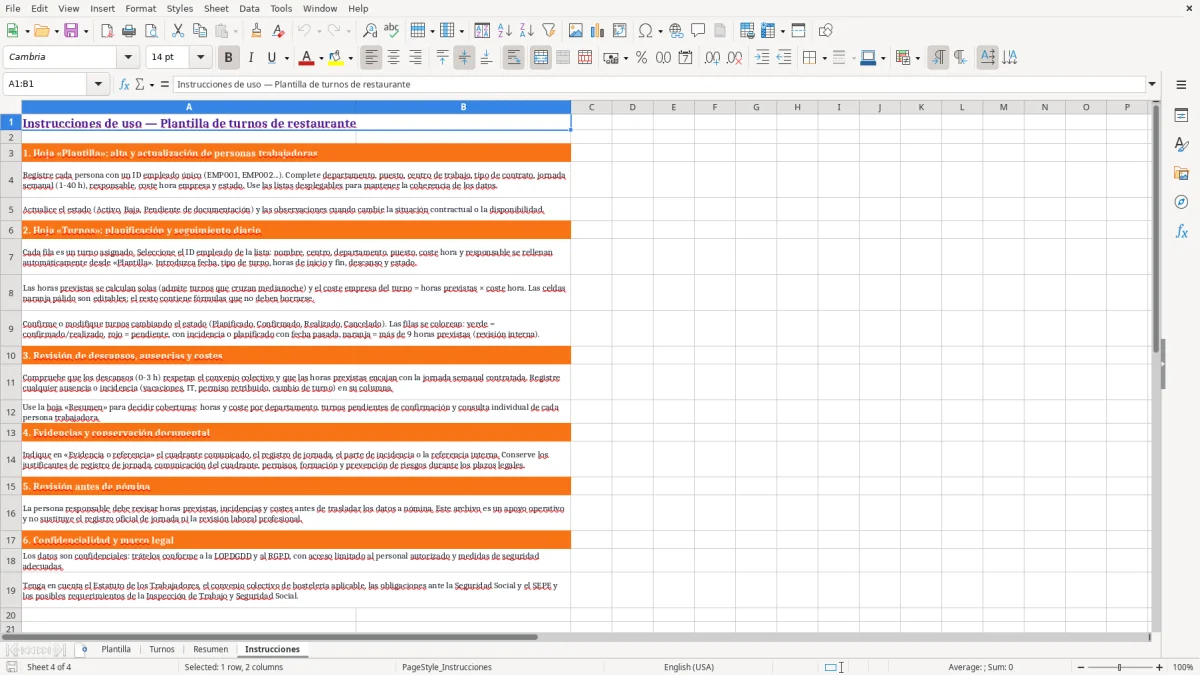
Task: Click zoom in plus button
Action: [x=1160, y=667]
